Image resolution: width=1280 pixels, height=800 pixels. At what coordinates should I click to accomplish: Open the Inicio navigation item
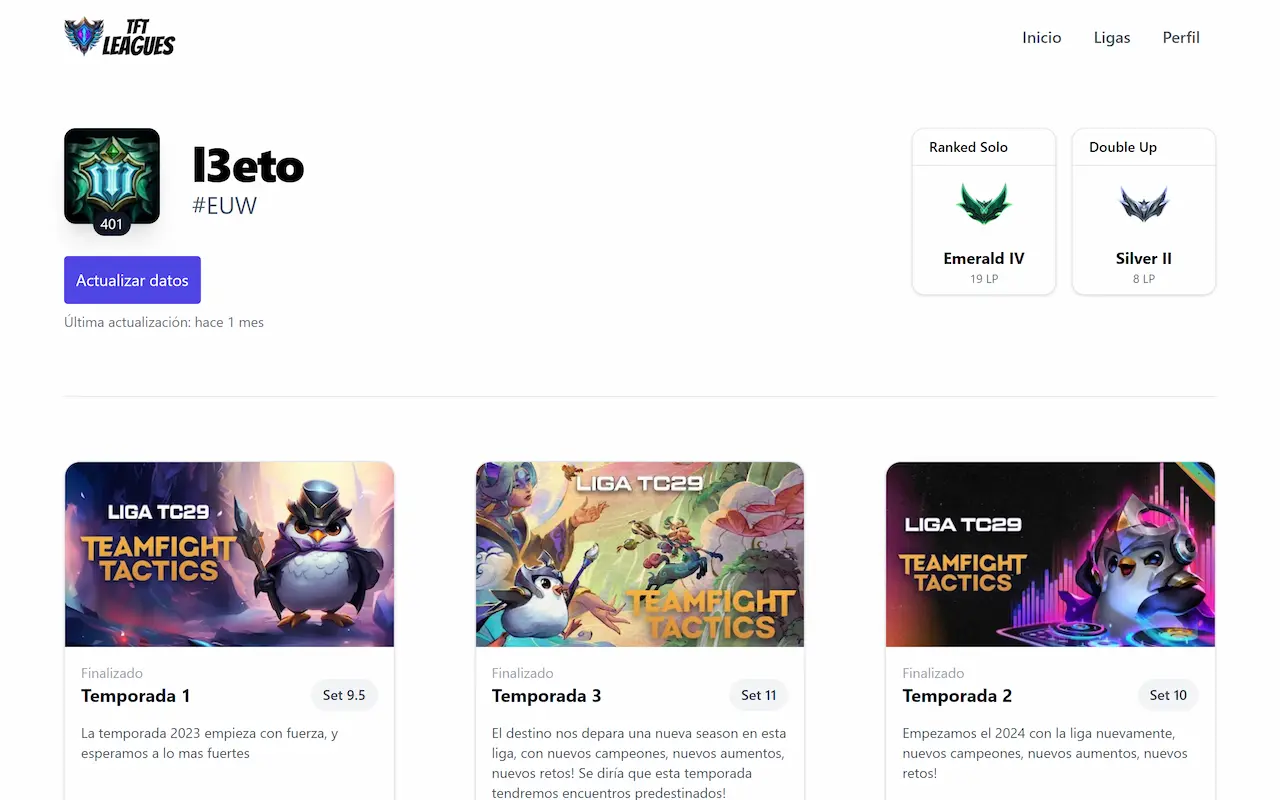coord(1041,37)
